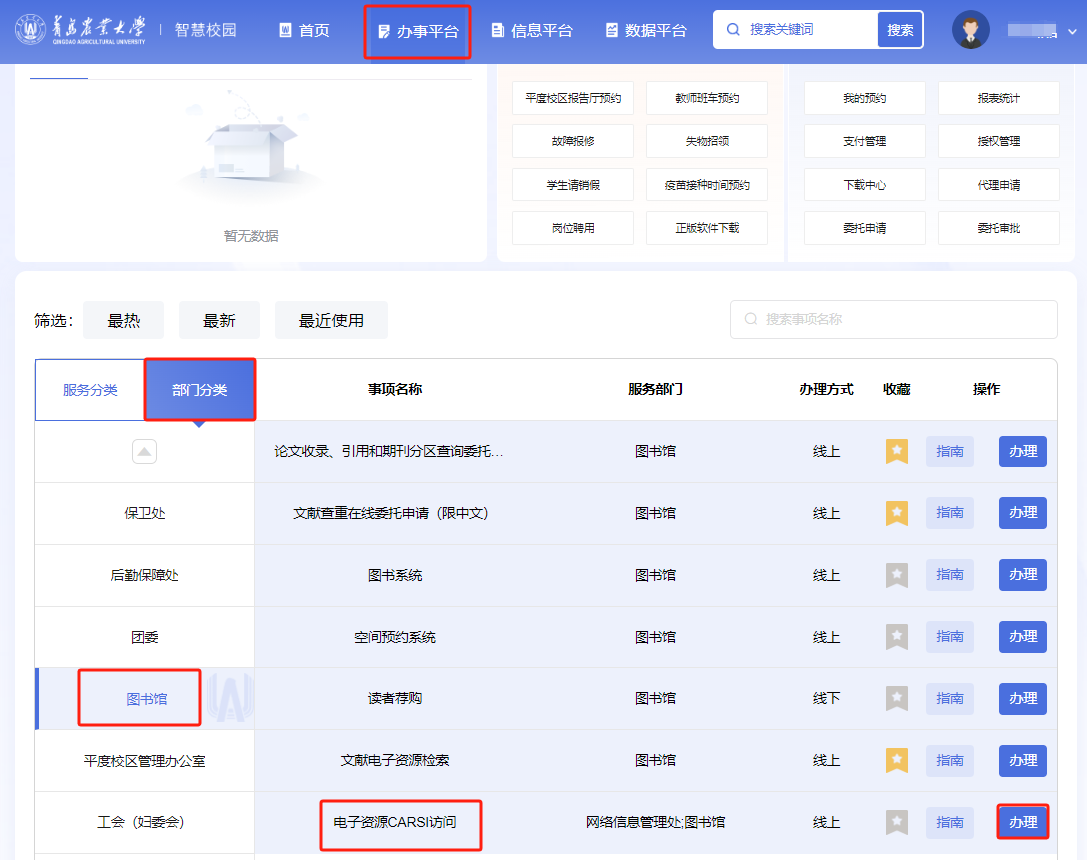Click the university logo in header
This screenshot has width=1087, height=860.
pyautogui.click(x=80, y=30)
